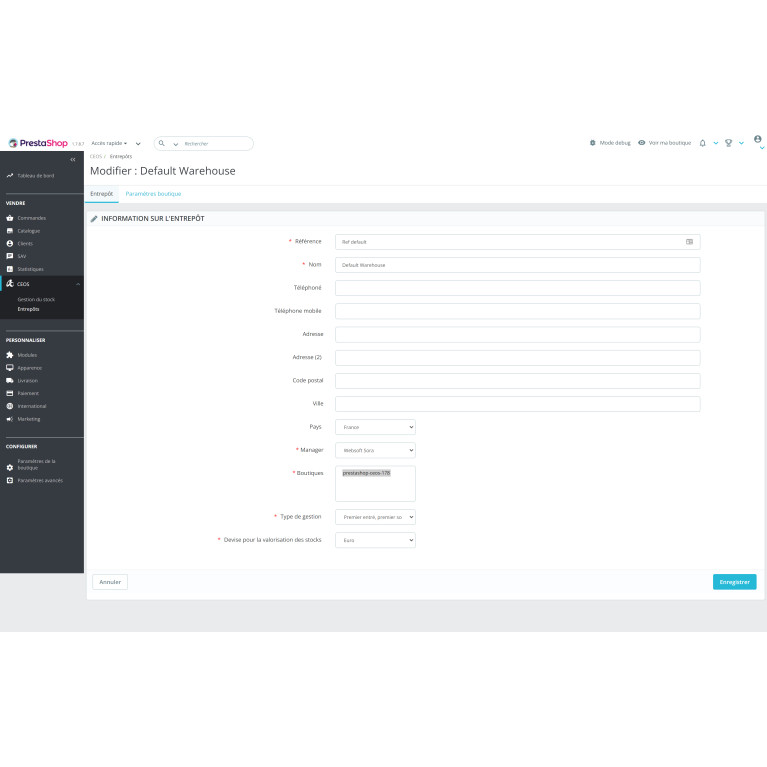Click the trophy icon in header
Image resolution: width=767 pixels, height=767 pixels.
tap(729, 143)
